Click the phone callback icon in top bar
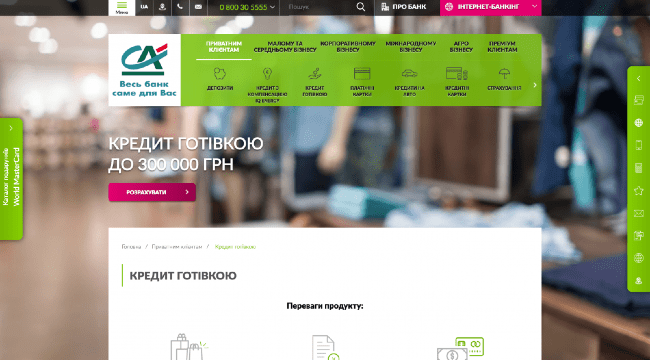The width and height of the screenshot is (650, 360). coord(180,7)
